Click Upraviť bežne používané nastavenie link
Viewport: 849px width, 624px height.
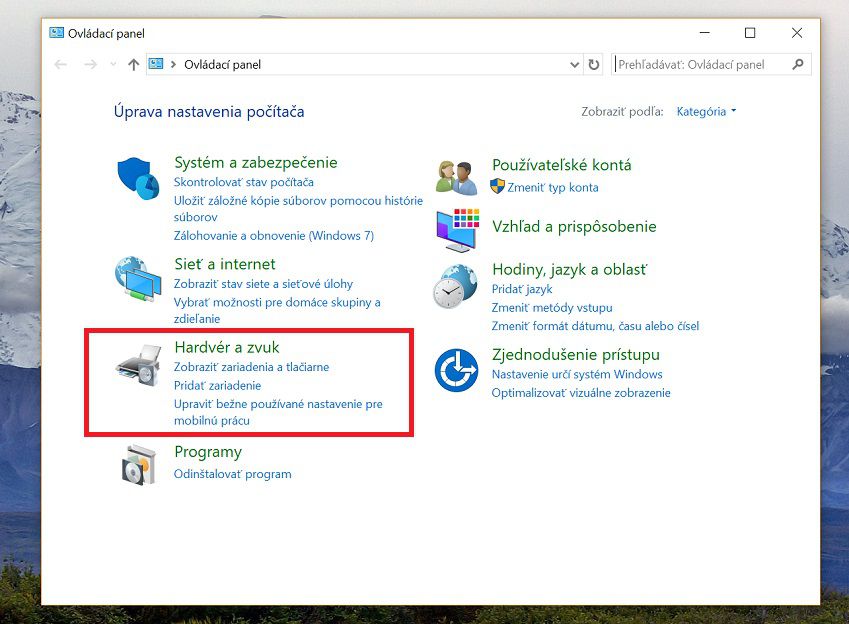coord(278,412)
